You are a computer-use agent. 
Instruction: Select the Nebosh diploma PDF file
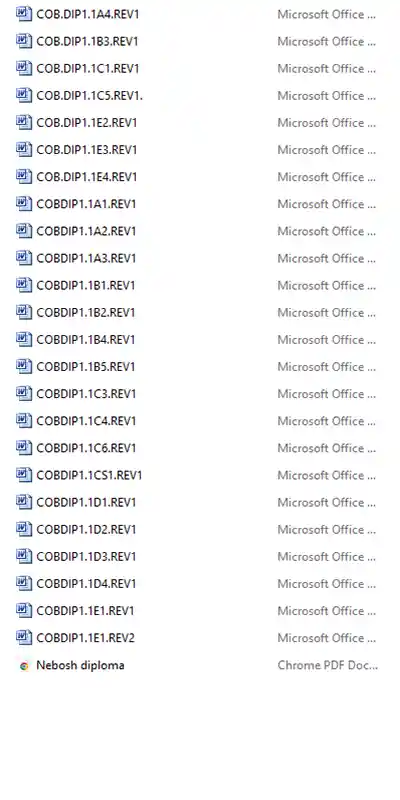tap(80, 665)
